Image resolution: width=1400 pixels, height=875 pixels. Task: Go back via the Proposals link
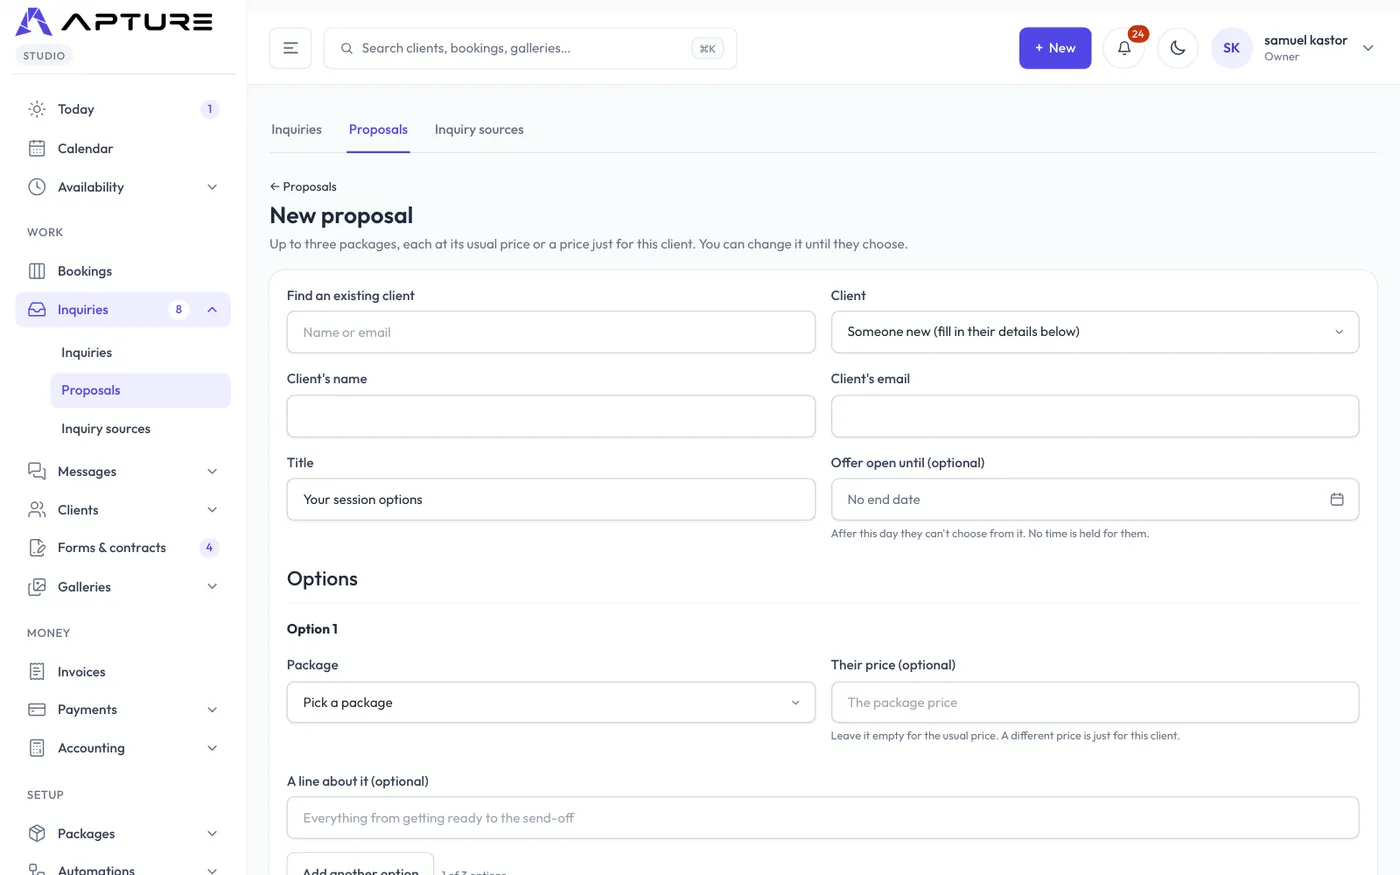303,187
